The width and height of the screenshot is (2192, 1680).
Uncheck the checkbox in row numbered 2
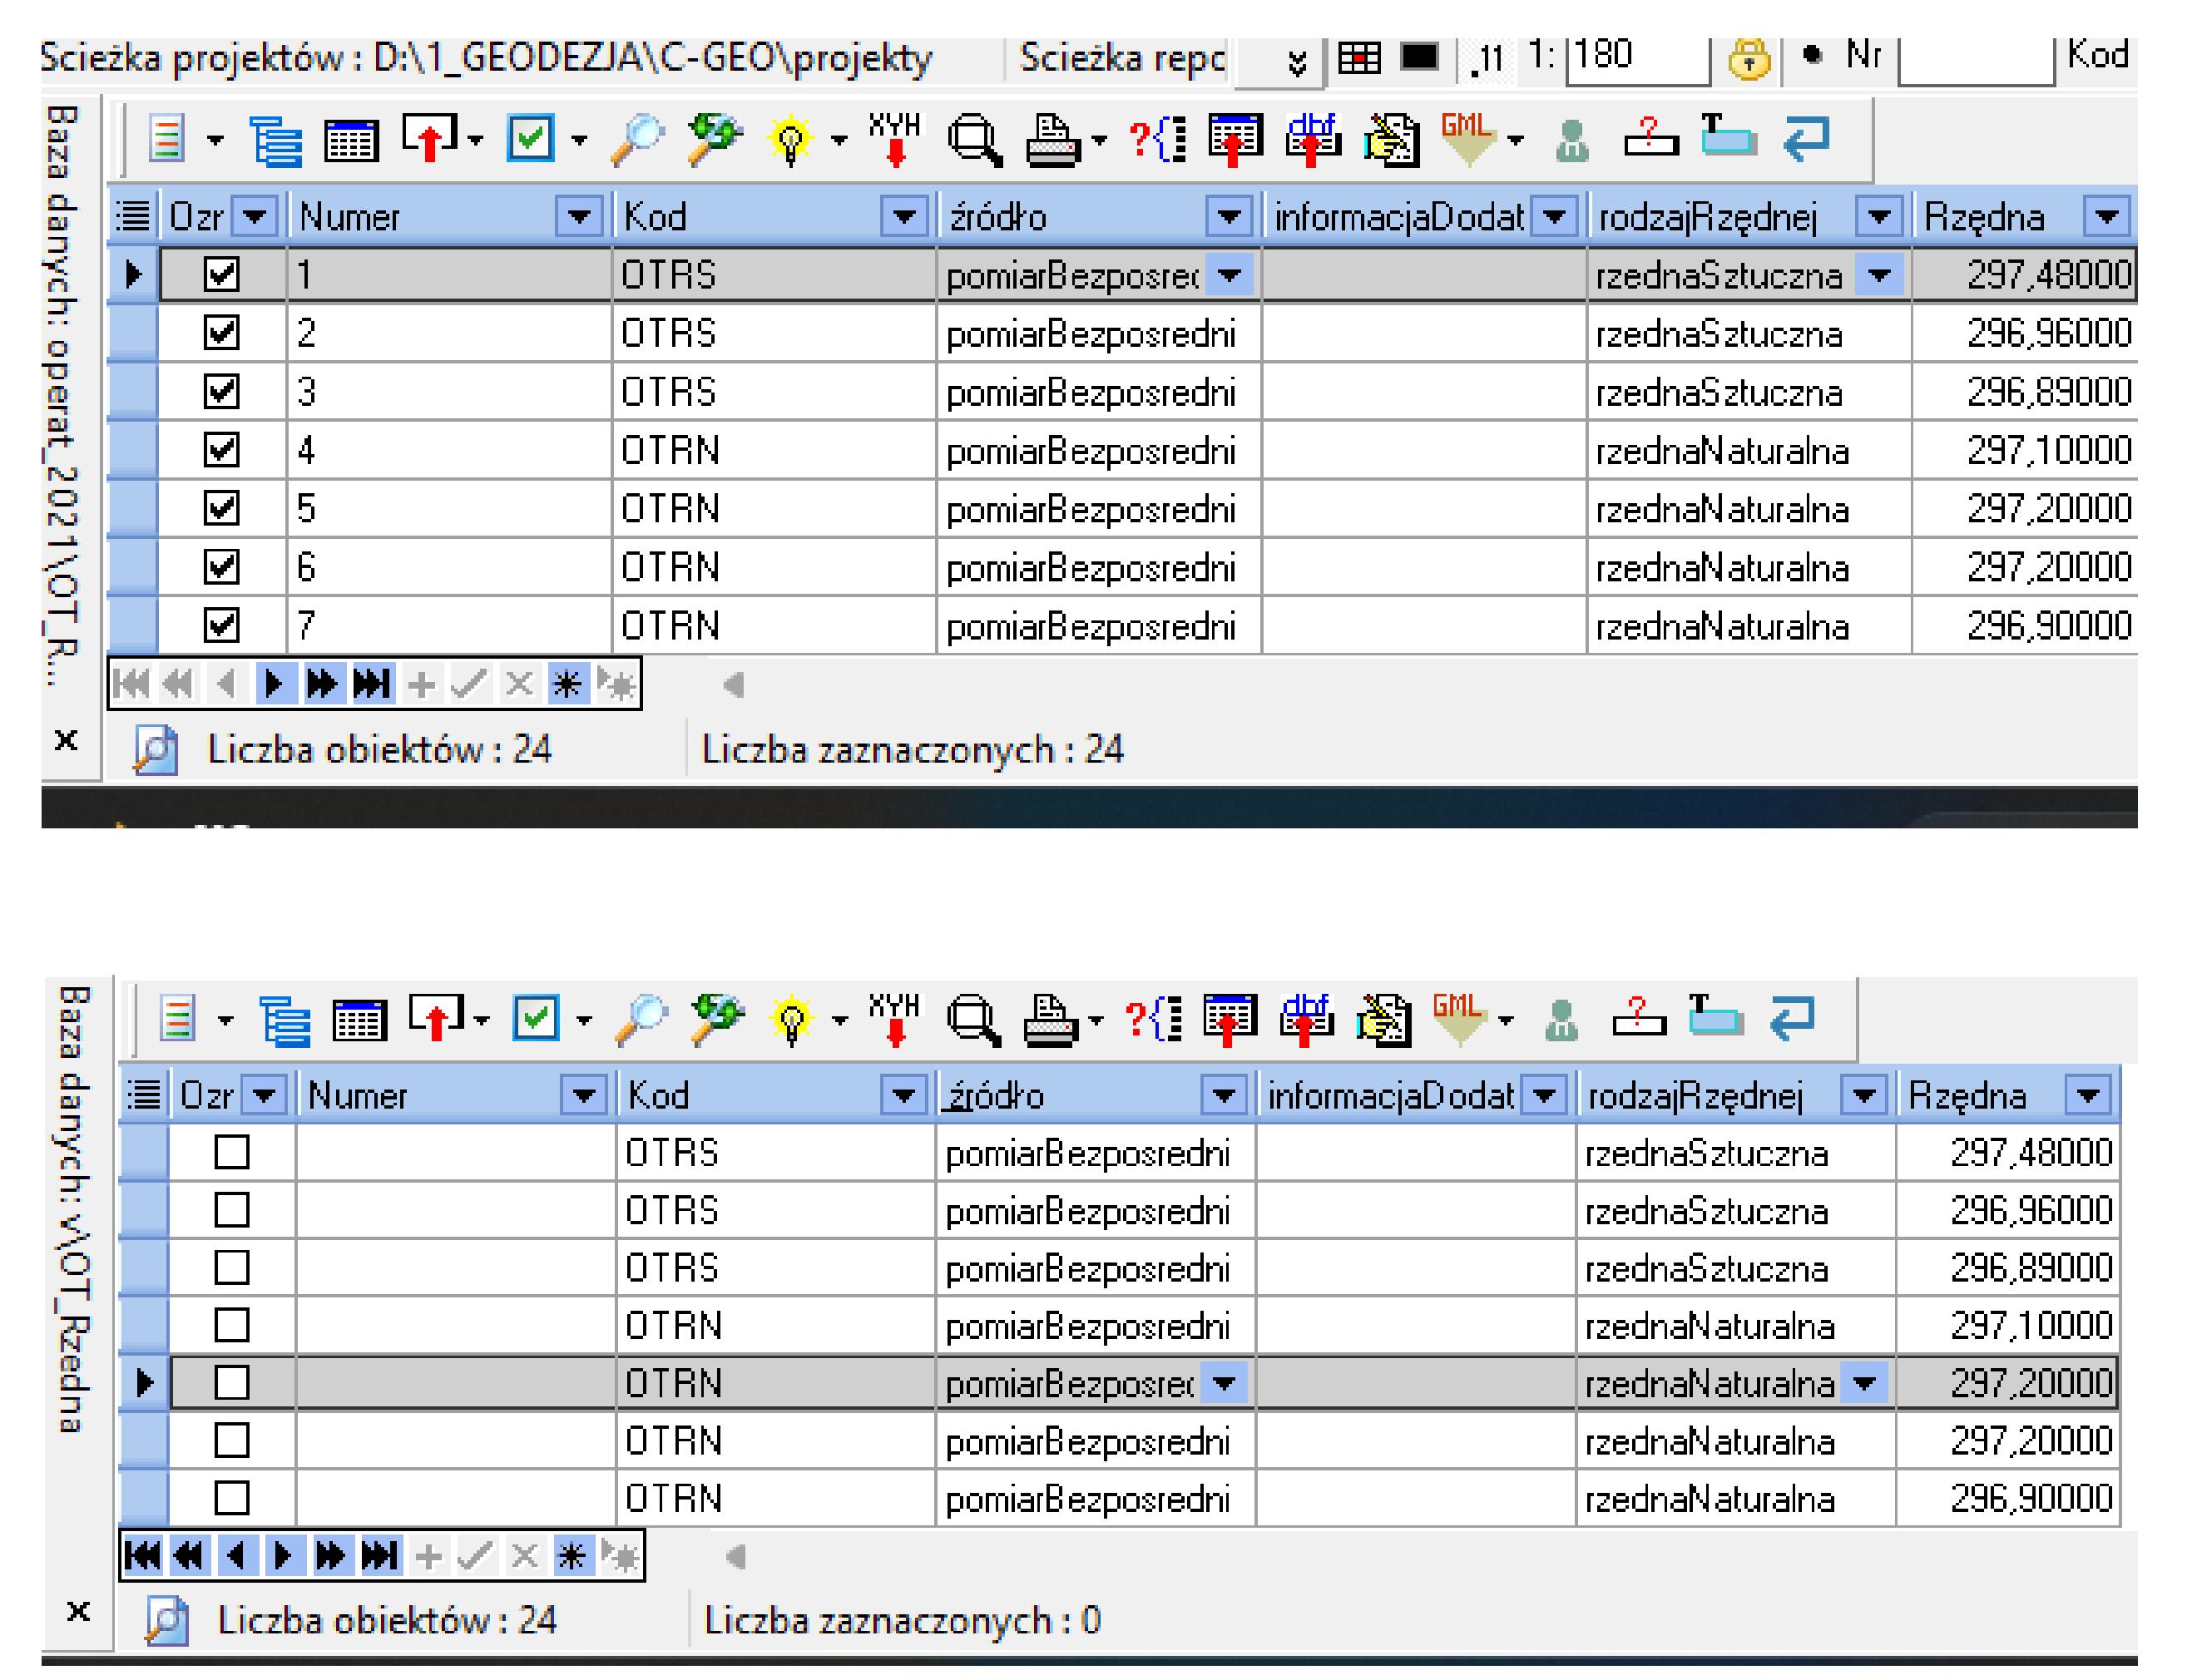tap(221, 332)
